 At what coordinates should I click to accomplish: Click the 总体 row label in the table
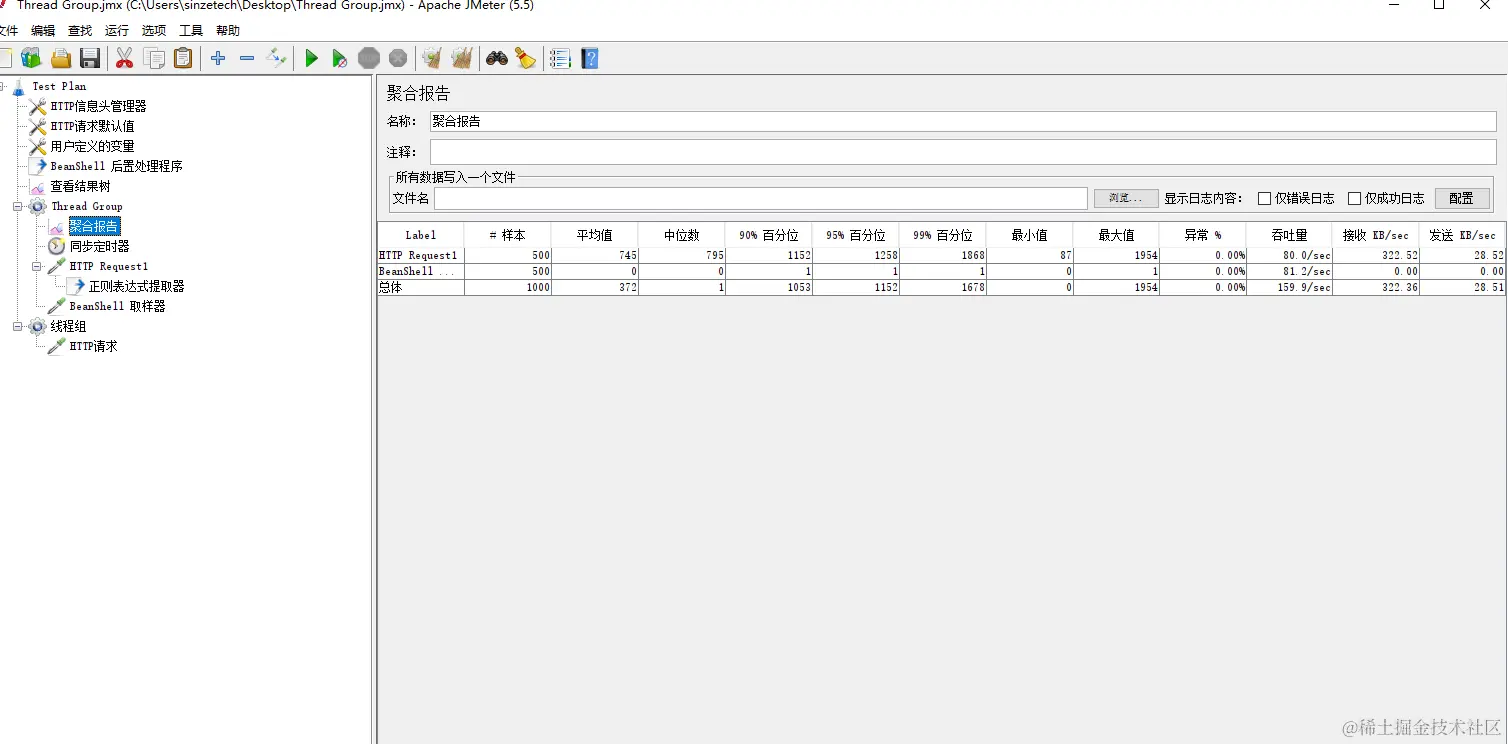390,287
